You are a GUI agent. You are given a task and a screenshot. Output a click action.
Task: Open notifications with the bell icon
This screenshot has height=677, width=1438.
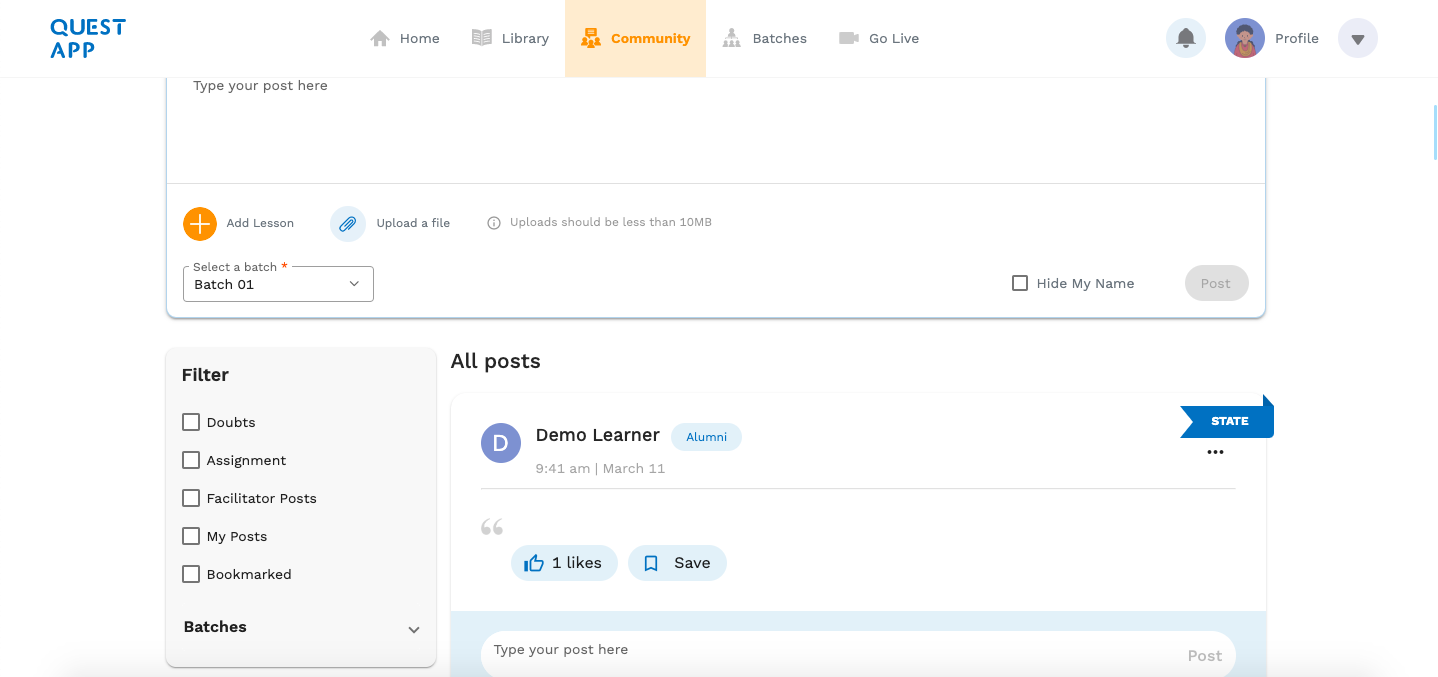point(1185,39)
